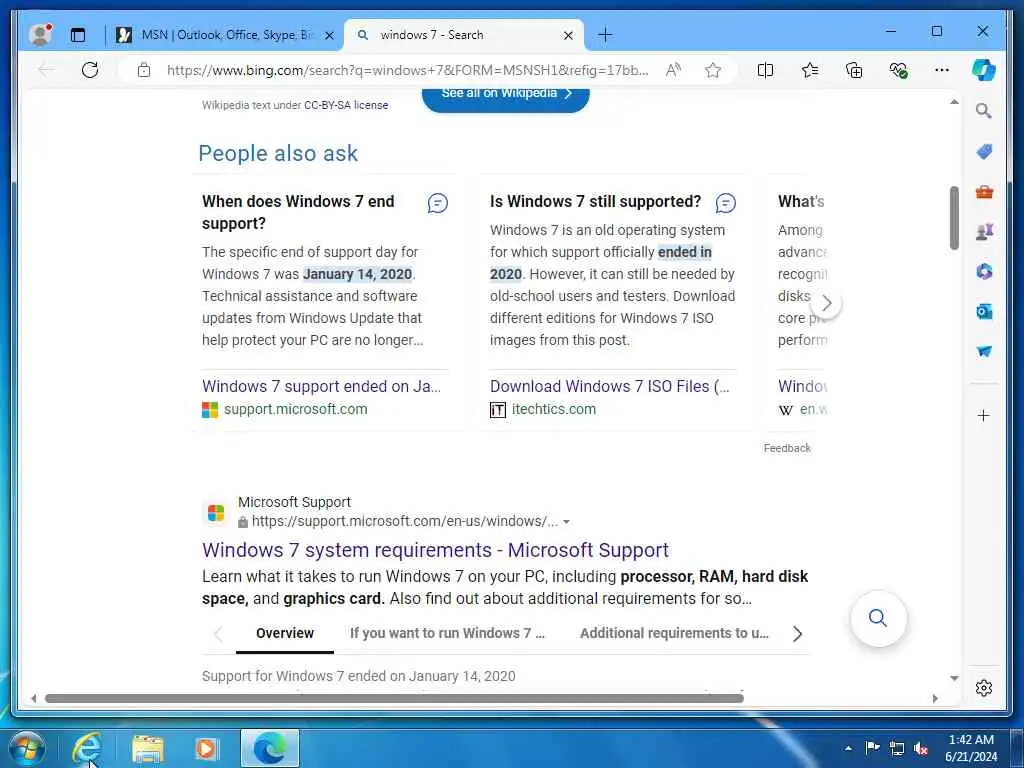Open the Edge profile avatar
The image size is (1024, 768).
tap(40, 35)
